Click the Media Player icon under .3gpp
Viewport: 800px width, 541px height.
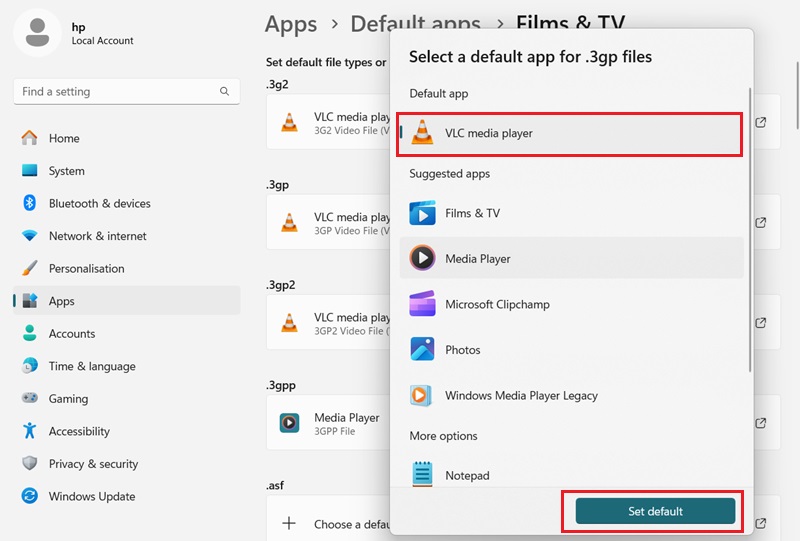click(x=289, y=423)
